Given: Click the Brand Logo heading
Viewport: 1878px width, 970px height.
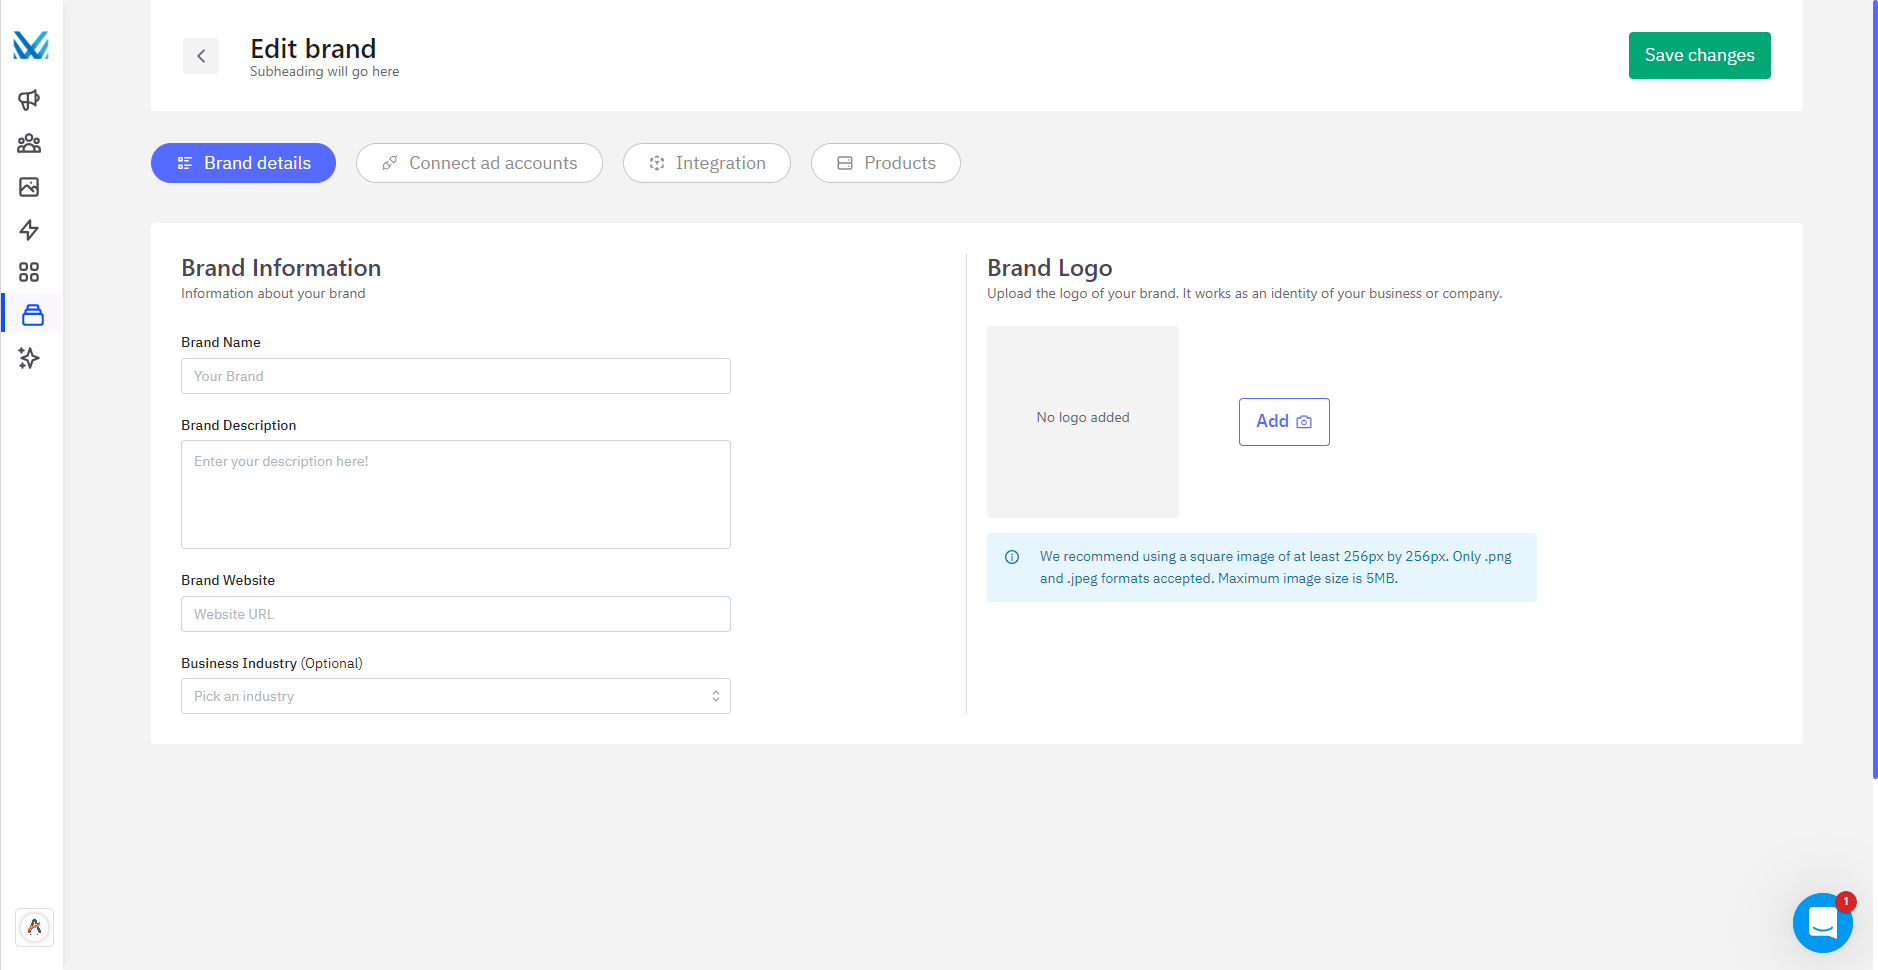Looking at the screenshot, I should coord(1050,268).
